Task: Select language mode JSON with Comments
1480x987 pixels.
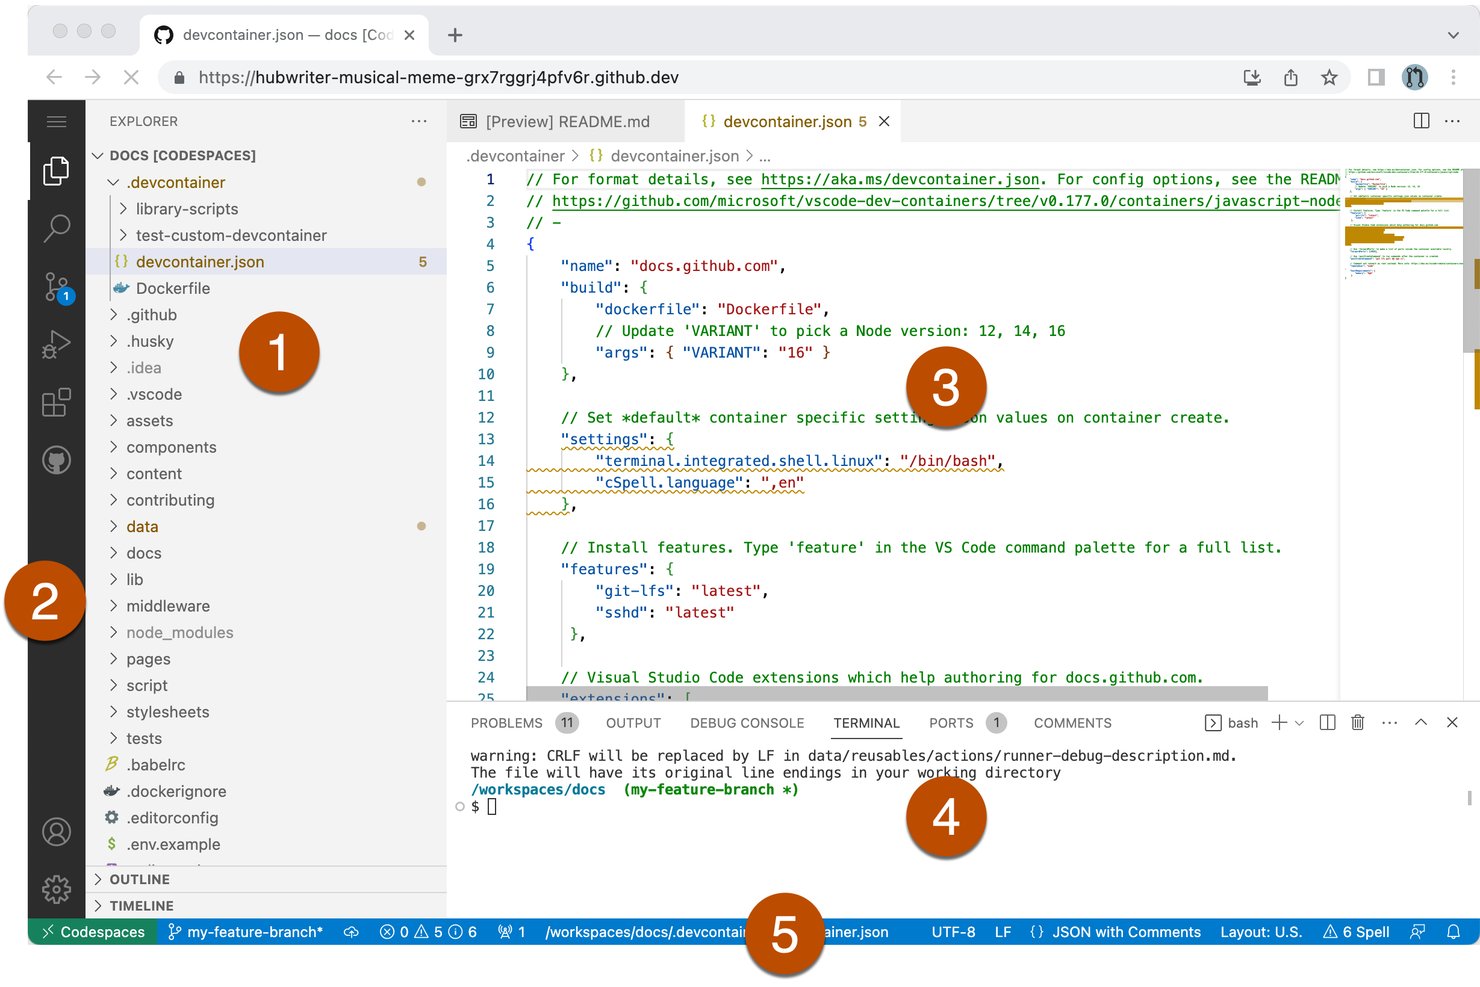Action: [1115, 932]
